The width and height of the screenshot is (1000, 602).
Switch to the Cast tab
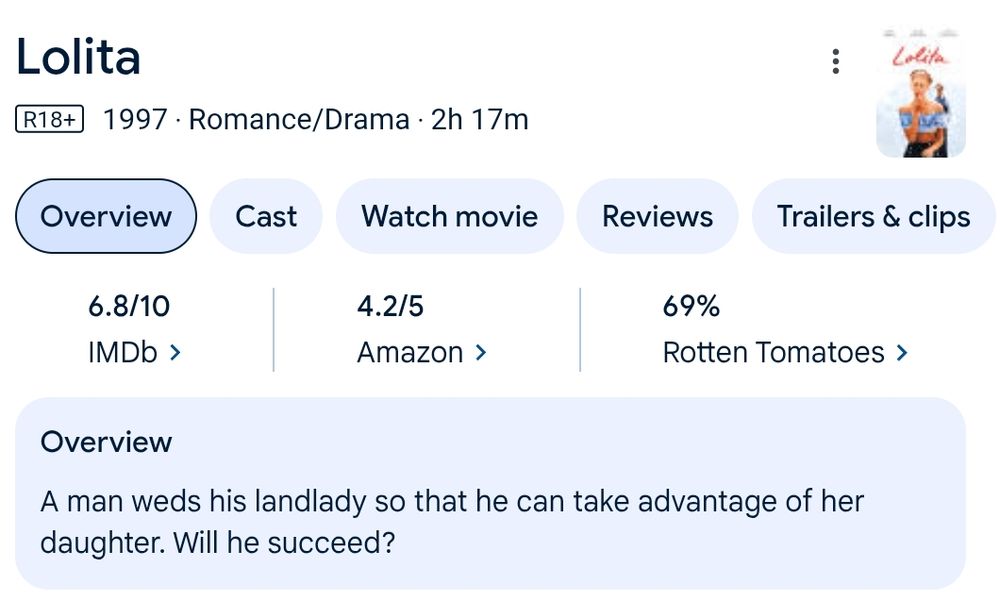point(266,216)
